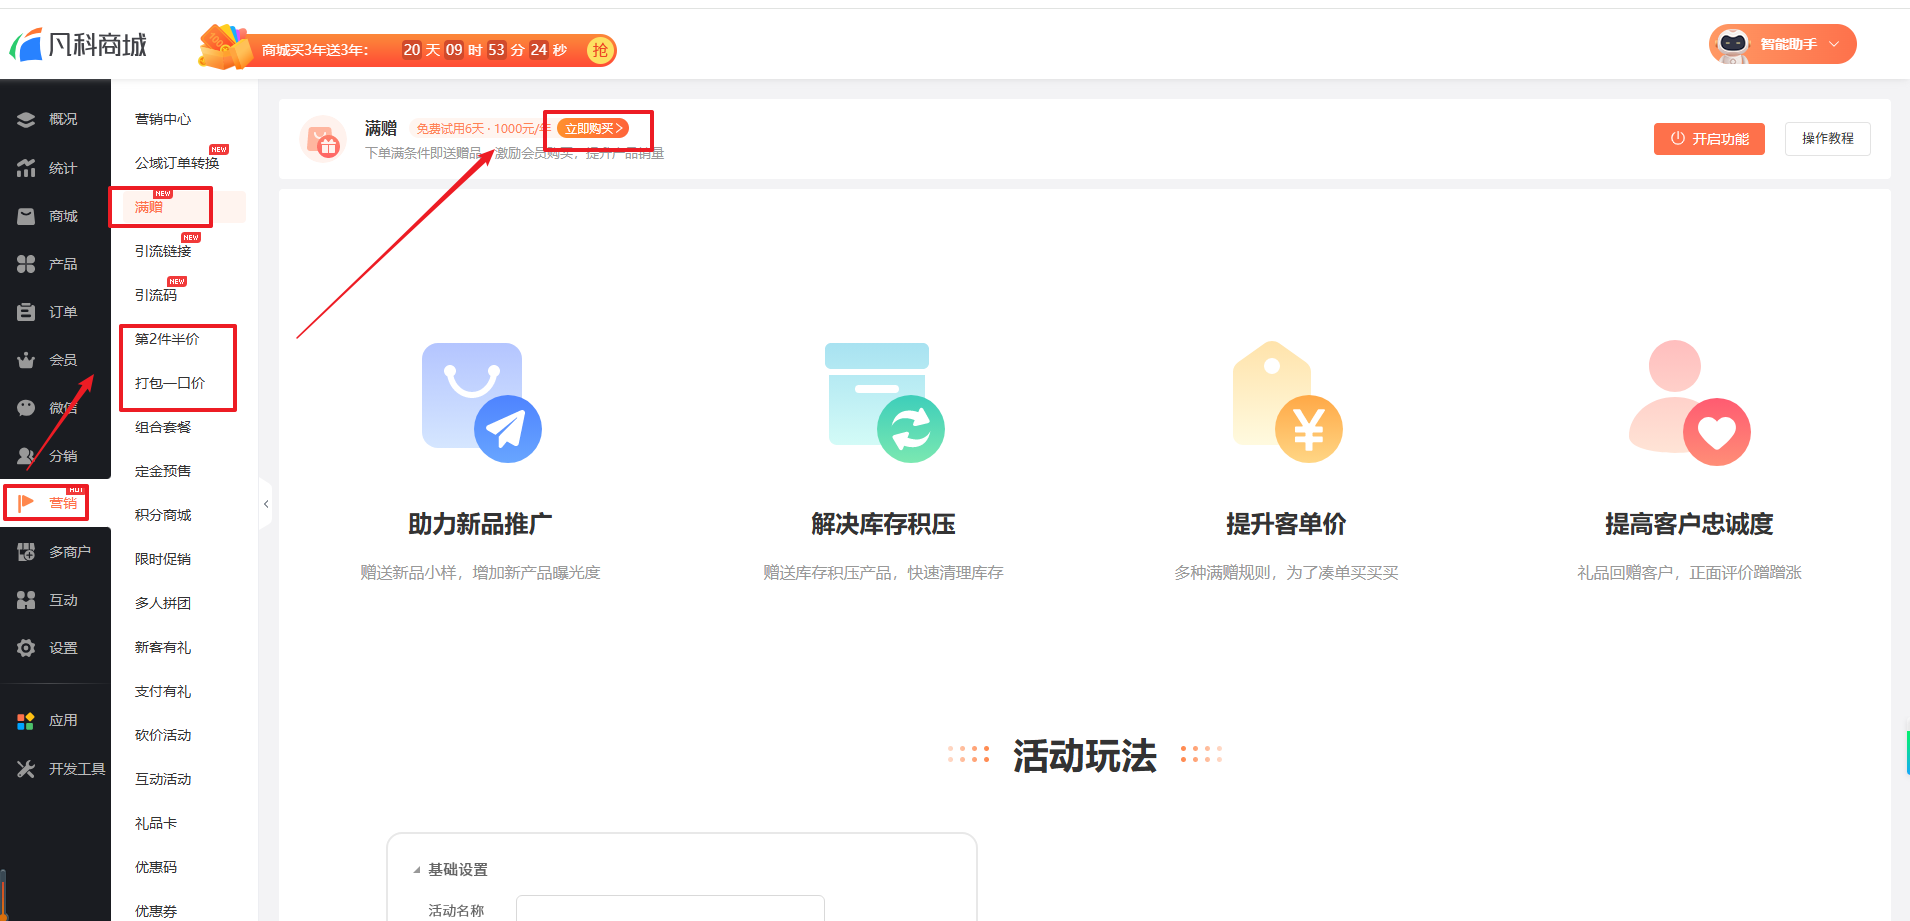Click the 抢 round promo badge
This screenshot has width=1910, height=921.
[x=600, y=51]
